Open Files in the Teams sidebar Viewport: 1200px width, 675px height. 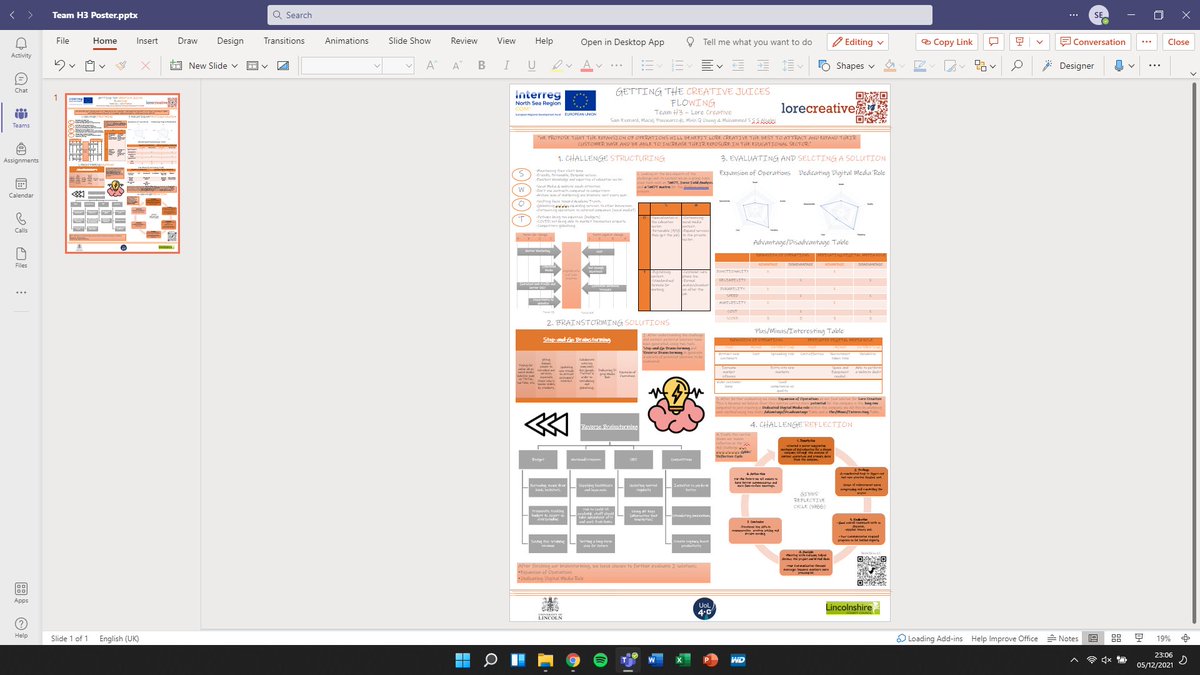[x=21, y=257]
